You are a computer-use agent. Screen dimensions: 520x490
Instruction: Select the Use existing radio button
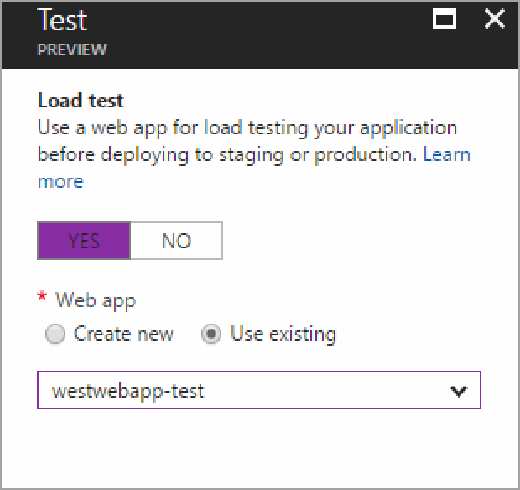[x=211, y=334]
